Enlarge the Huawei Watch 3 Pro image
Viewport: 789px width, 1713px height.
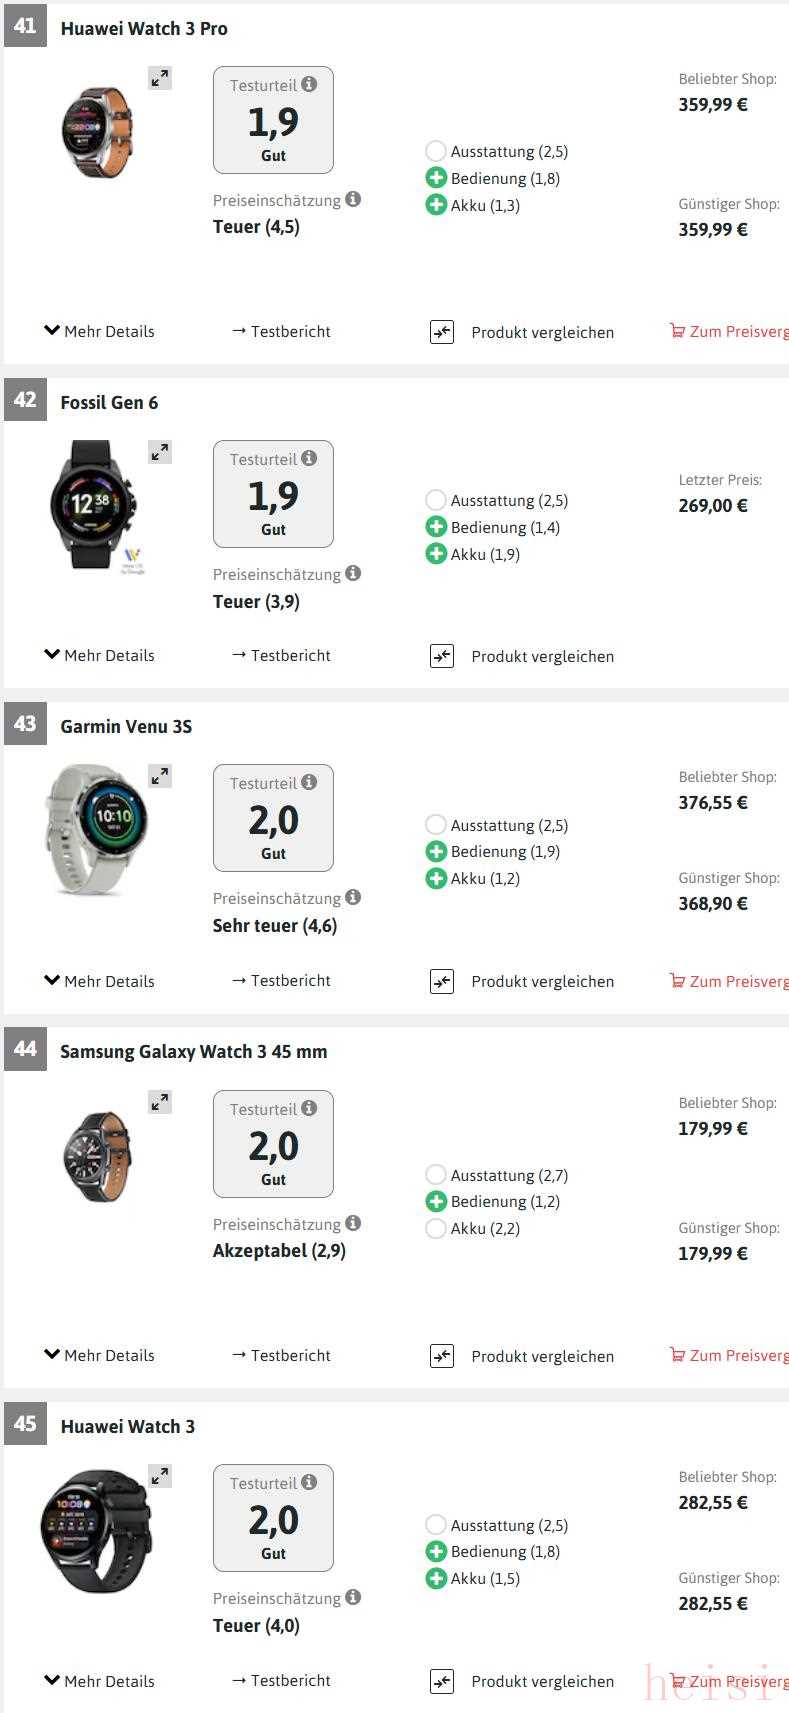[x=160, y=78]
